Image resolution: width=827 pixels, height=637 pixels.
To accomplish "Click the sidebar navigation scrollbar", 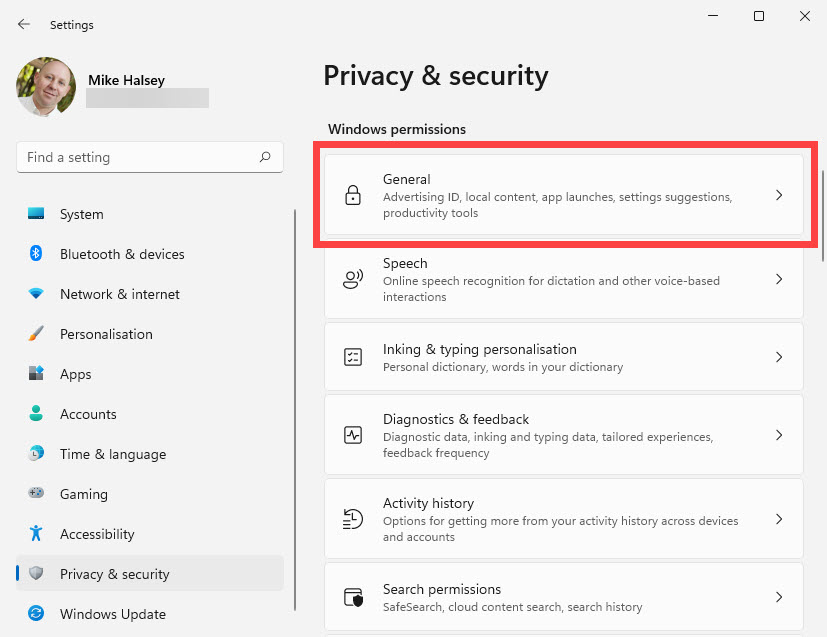I will (295, 410).
